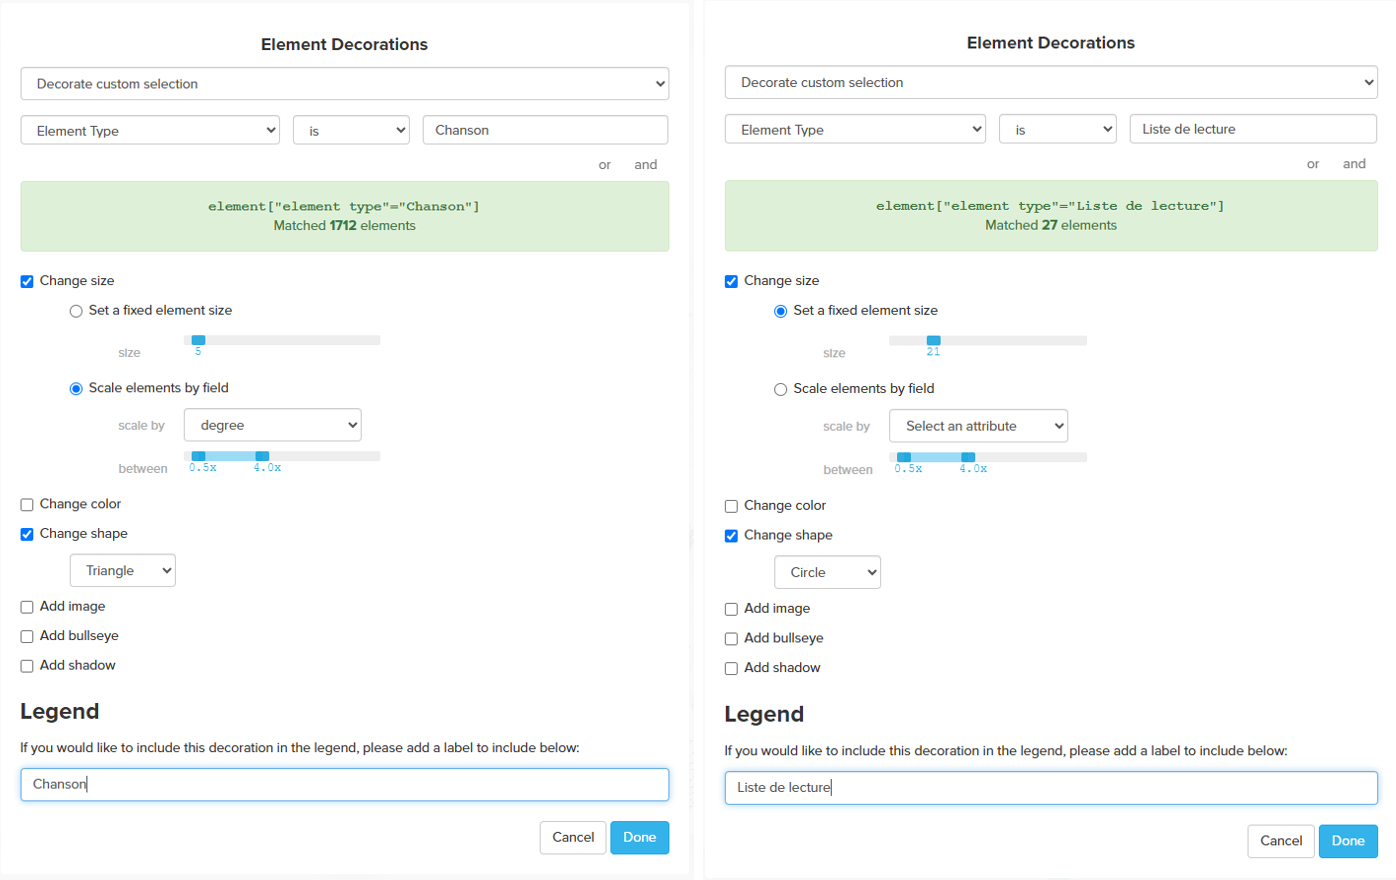Click 0.5x range handle in Chanson panel
Image resolution: width=1396 pixels, height=880 pixels.
point(198,456)
